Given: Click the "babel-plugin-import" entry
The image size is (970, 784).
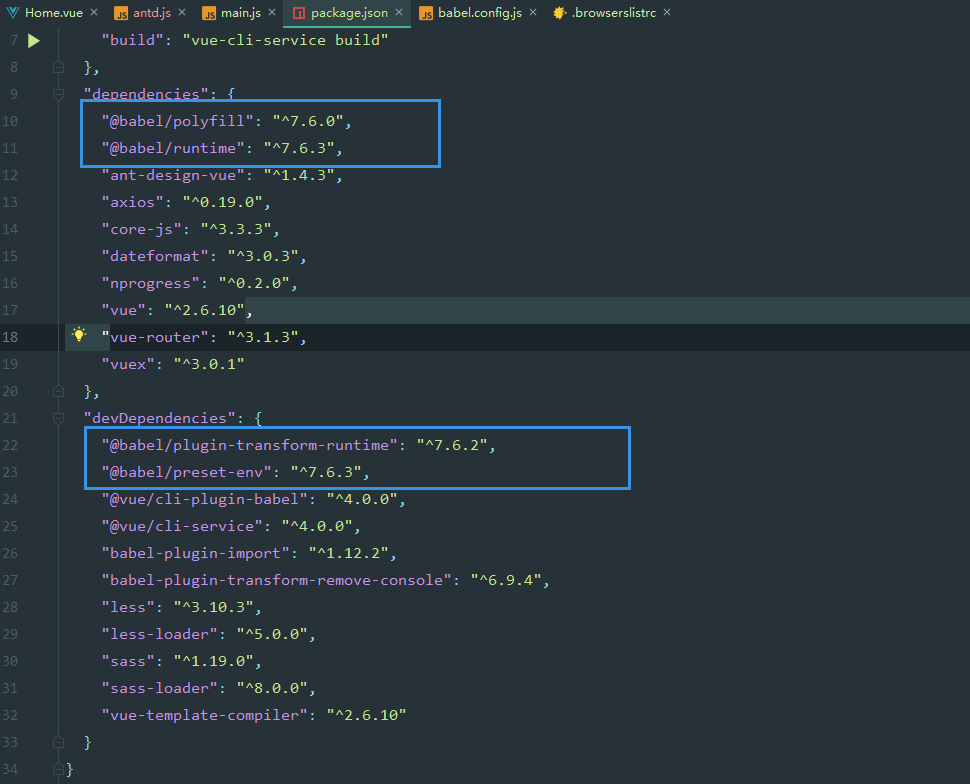Looking at the screenshot, I should coord(195,553).
